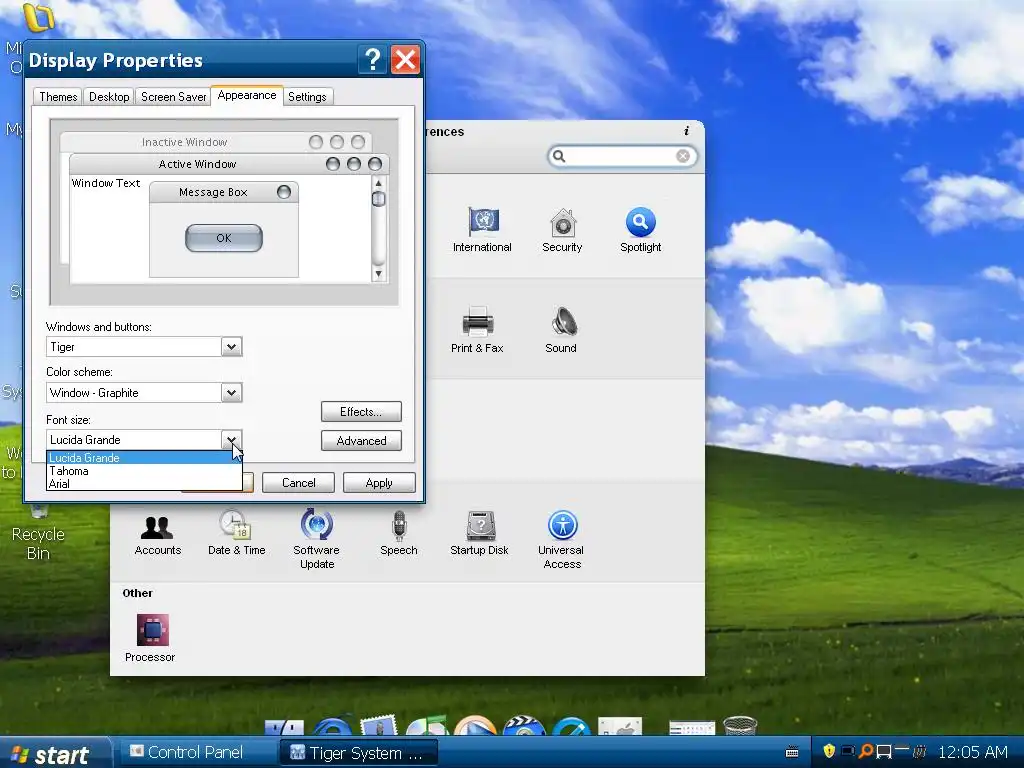Click the Finder icon in the dock
This screenshot has height=768, width=1024.
tap(284, 726)
